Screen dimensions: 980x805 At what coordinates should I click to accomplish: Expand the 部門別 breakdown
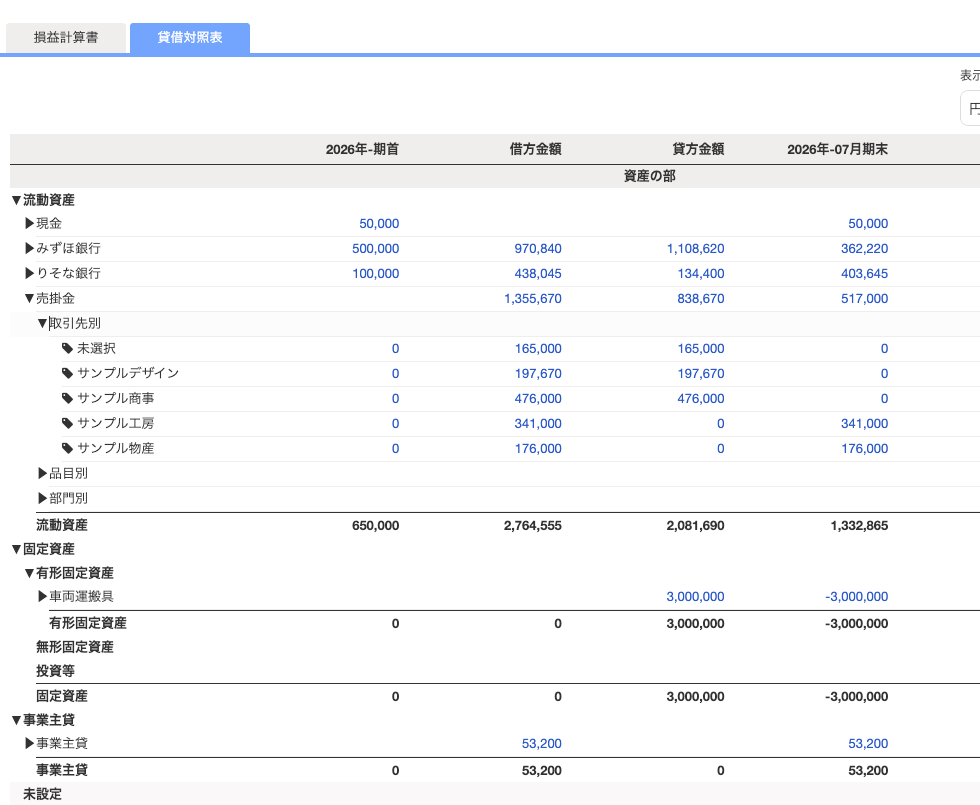pyautogui.click(x=42, y=498)
